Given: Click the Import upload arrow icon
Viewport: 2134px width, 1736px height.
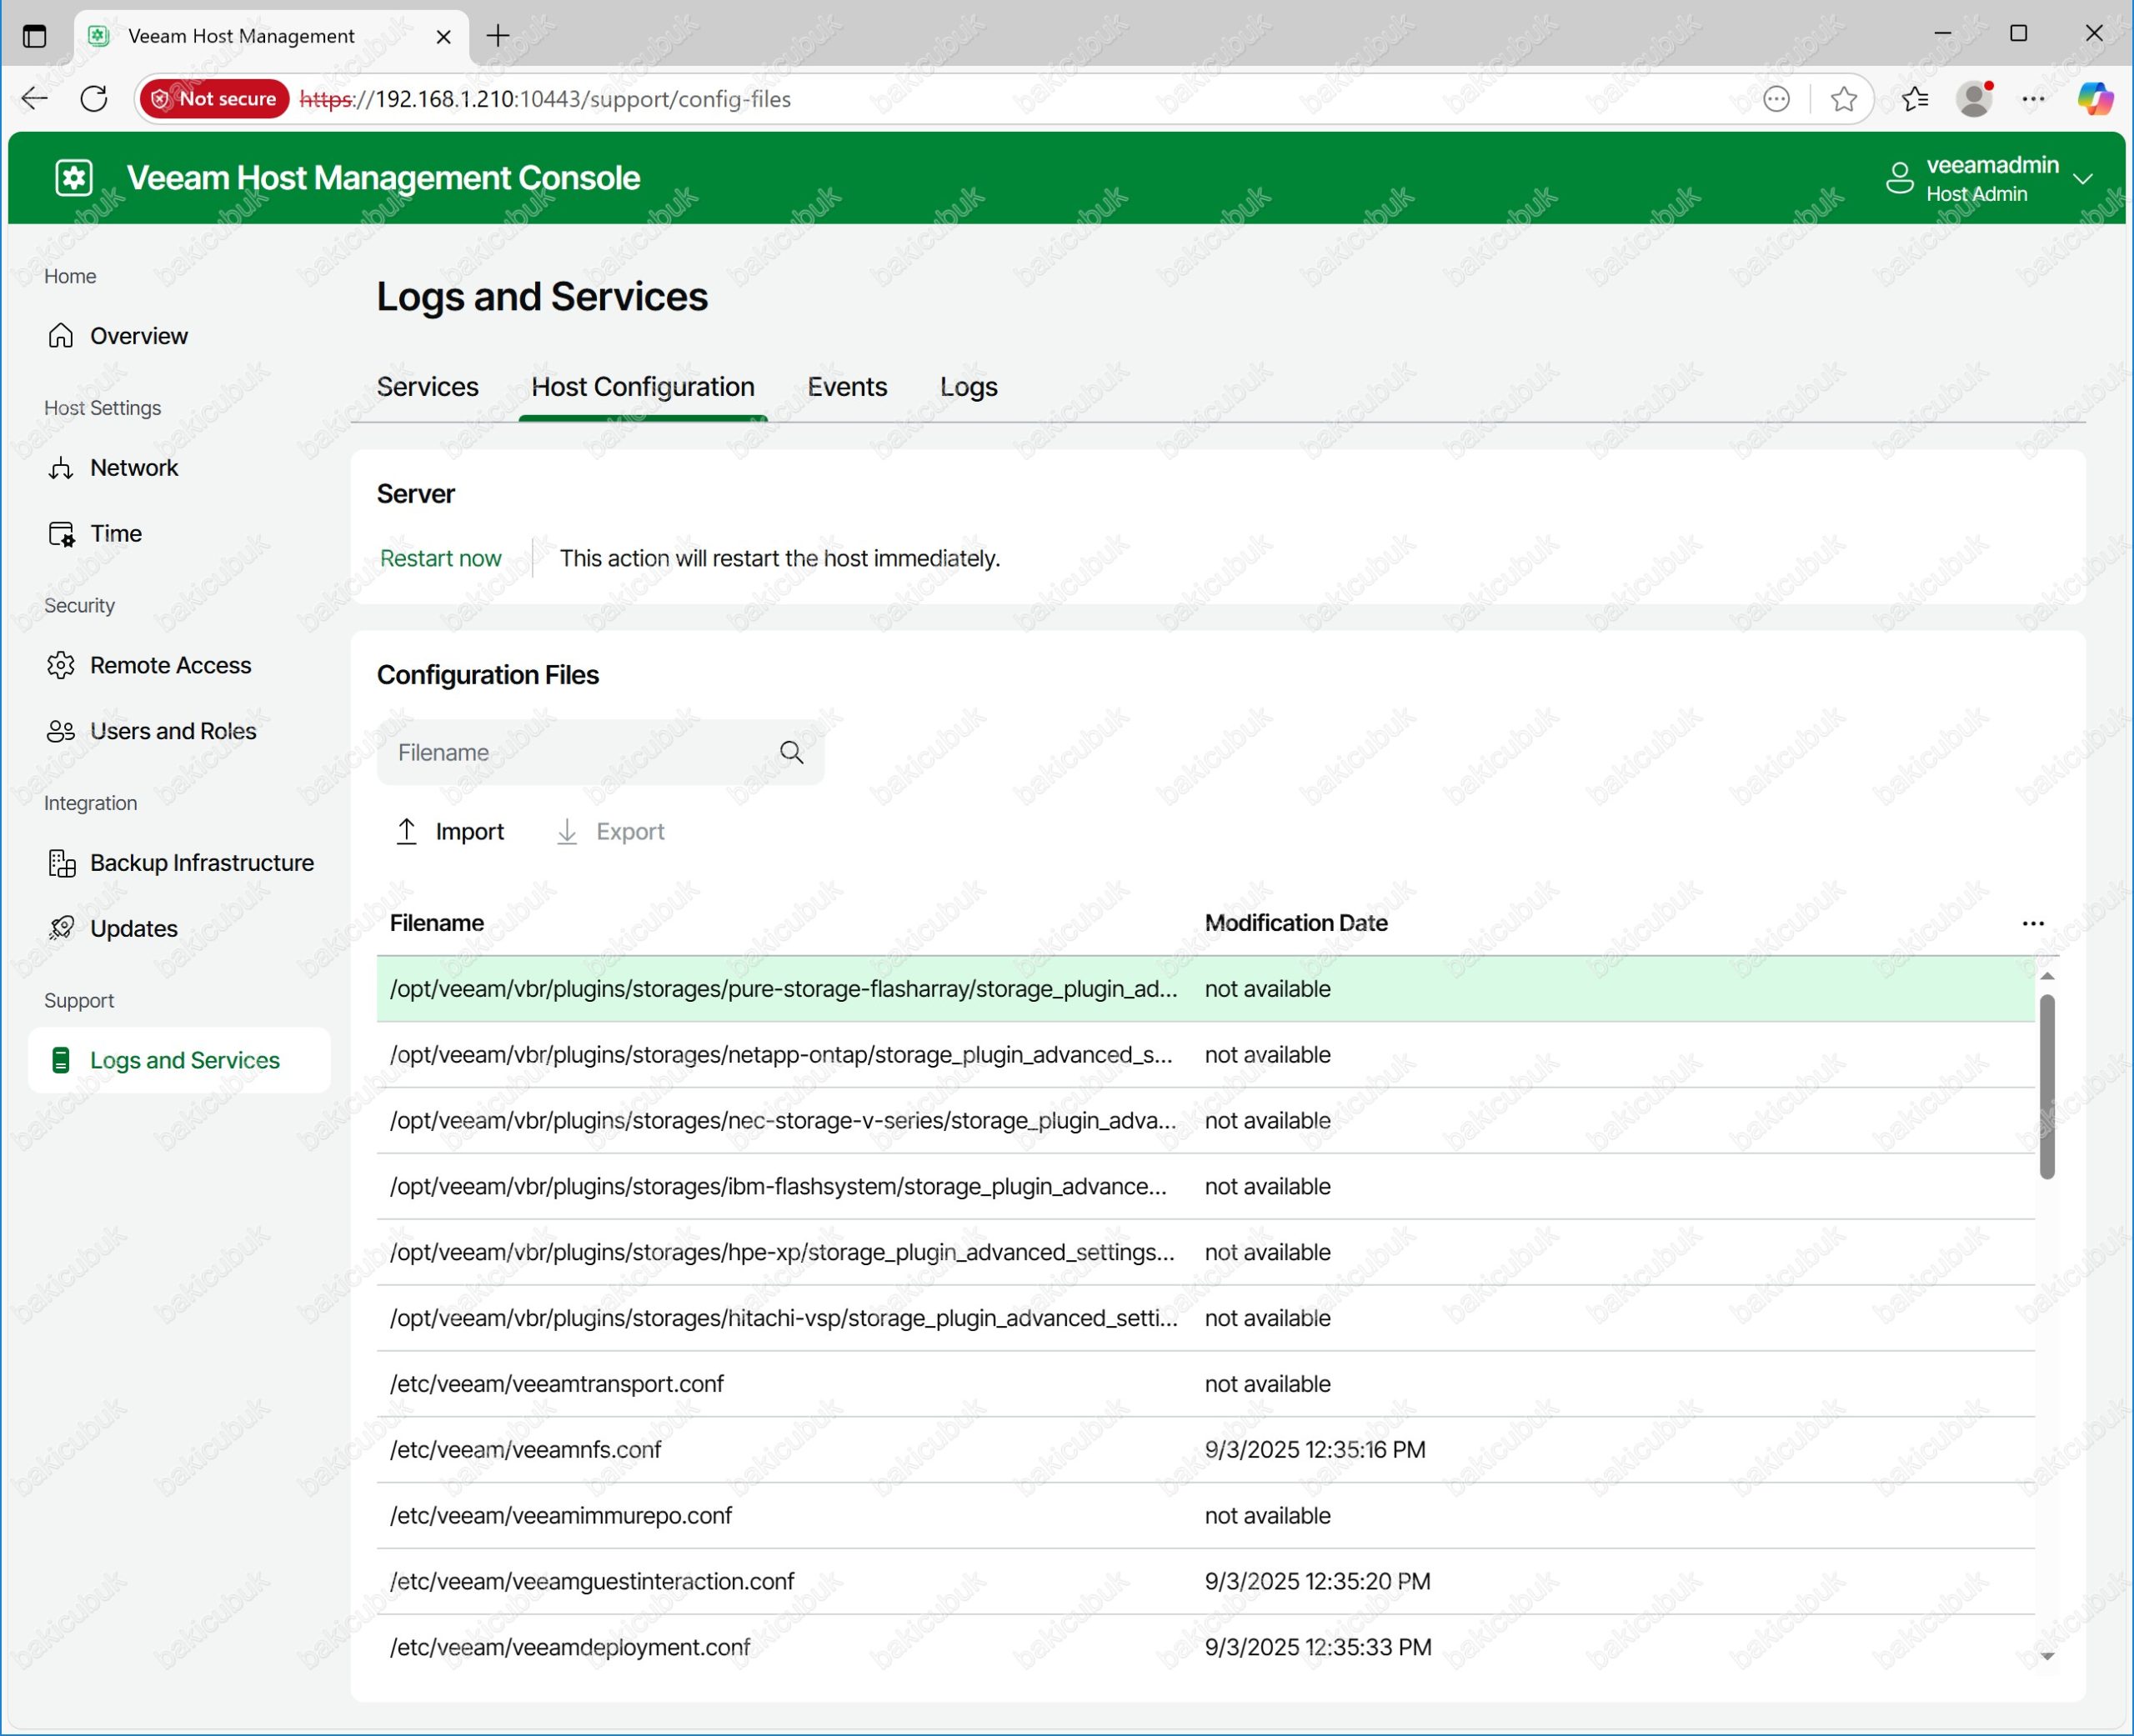Looking at the screenshot, I should click(x=406, y=831).
